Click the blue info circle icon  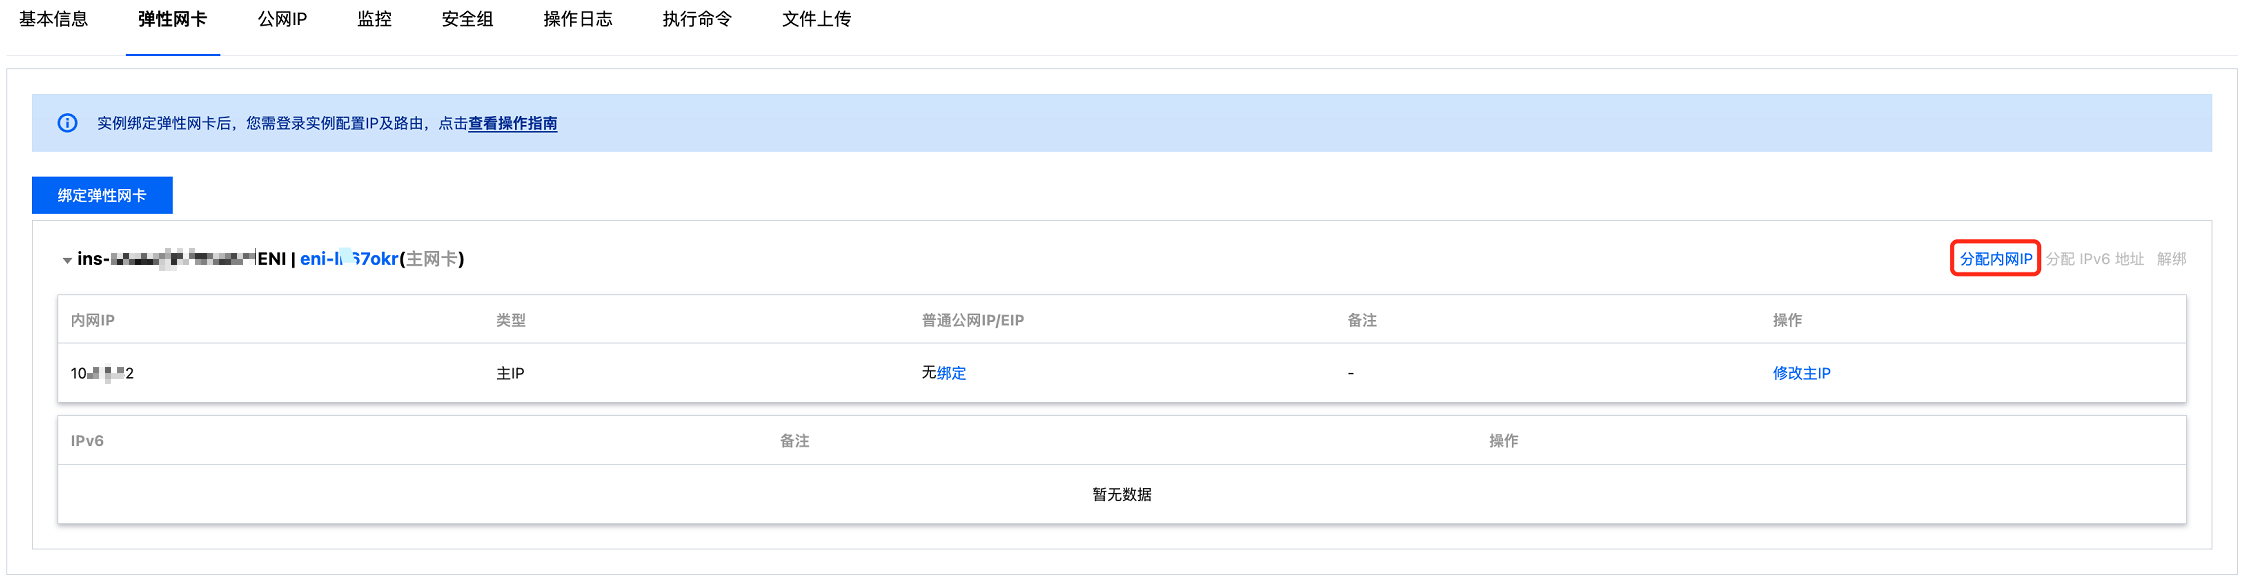tap(67, 123)
